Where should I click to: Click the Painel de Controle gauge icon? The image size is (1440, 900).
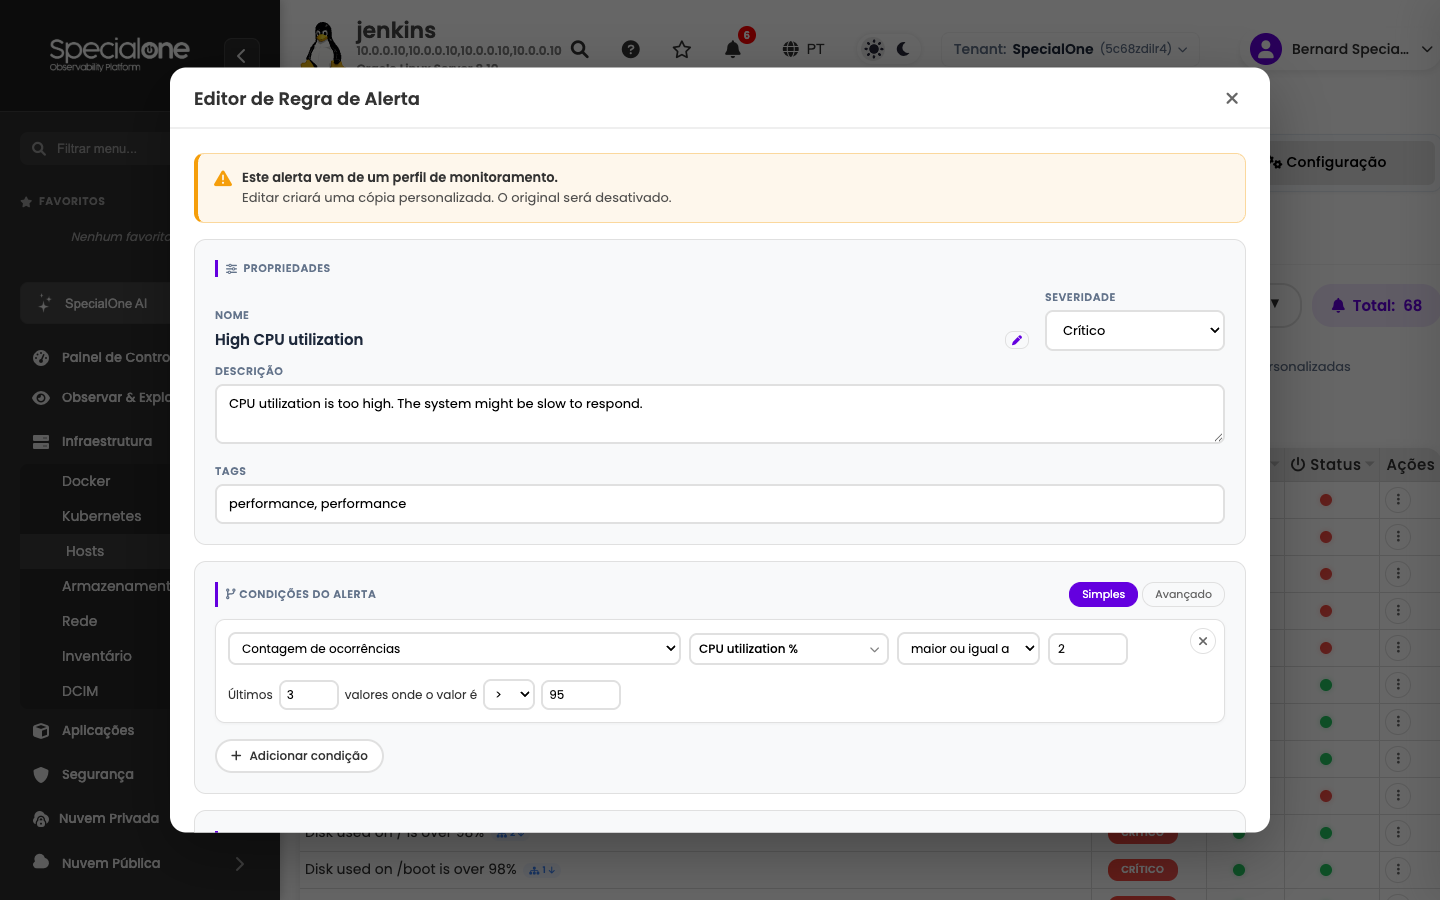click(x=41, y=357)
